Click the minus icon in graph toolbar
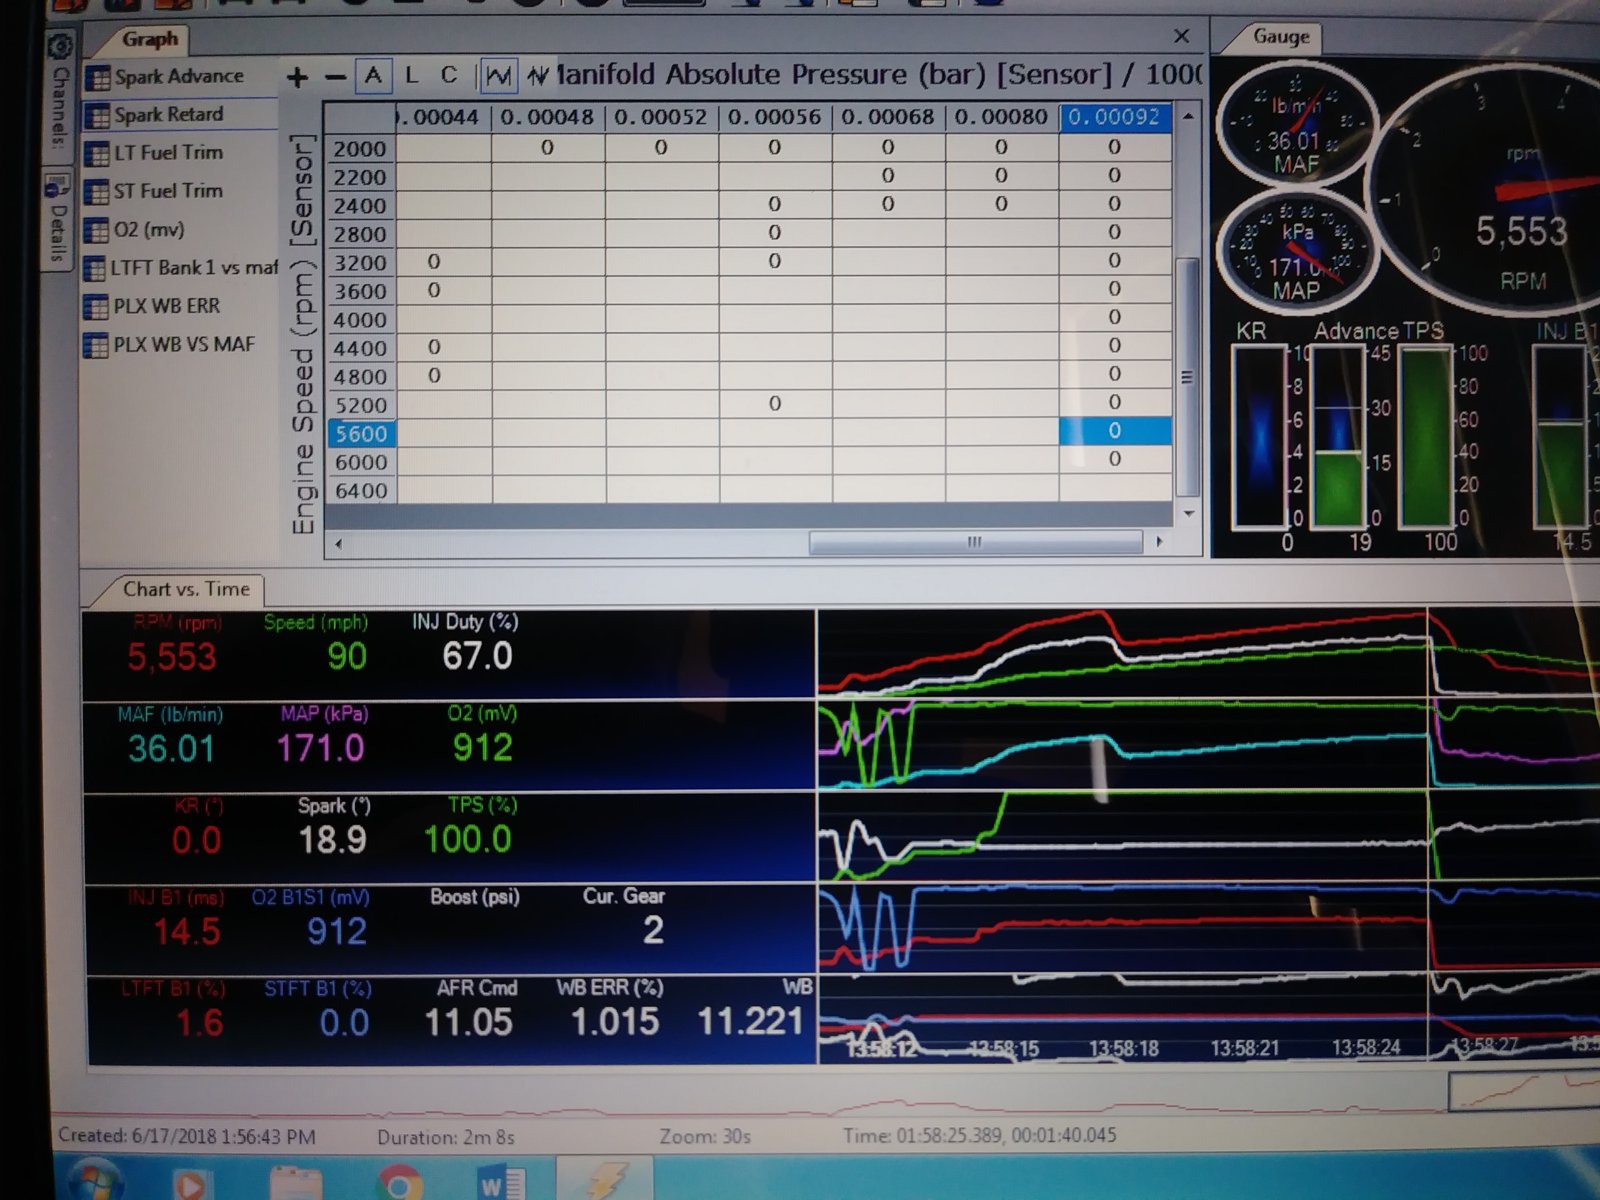This screenshot has height=1200, width=1600. pos(335,77)
